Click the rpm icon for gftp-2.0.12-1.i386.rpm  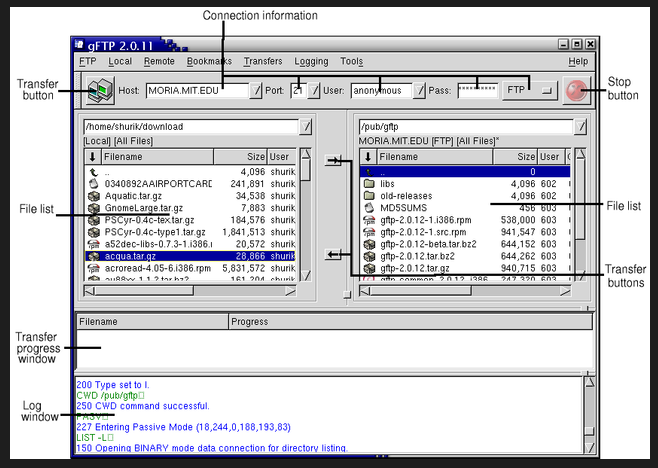click(369, 220)
